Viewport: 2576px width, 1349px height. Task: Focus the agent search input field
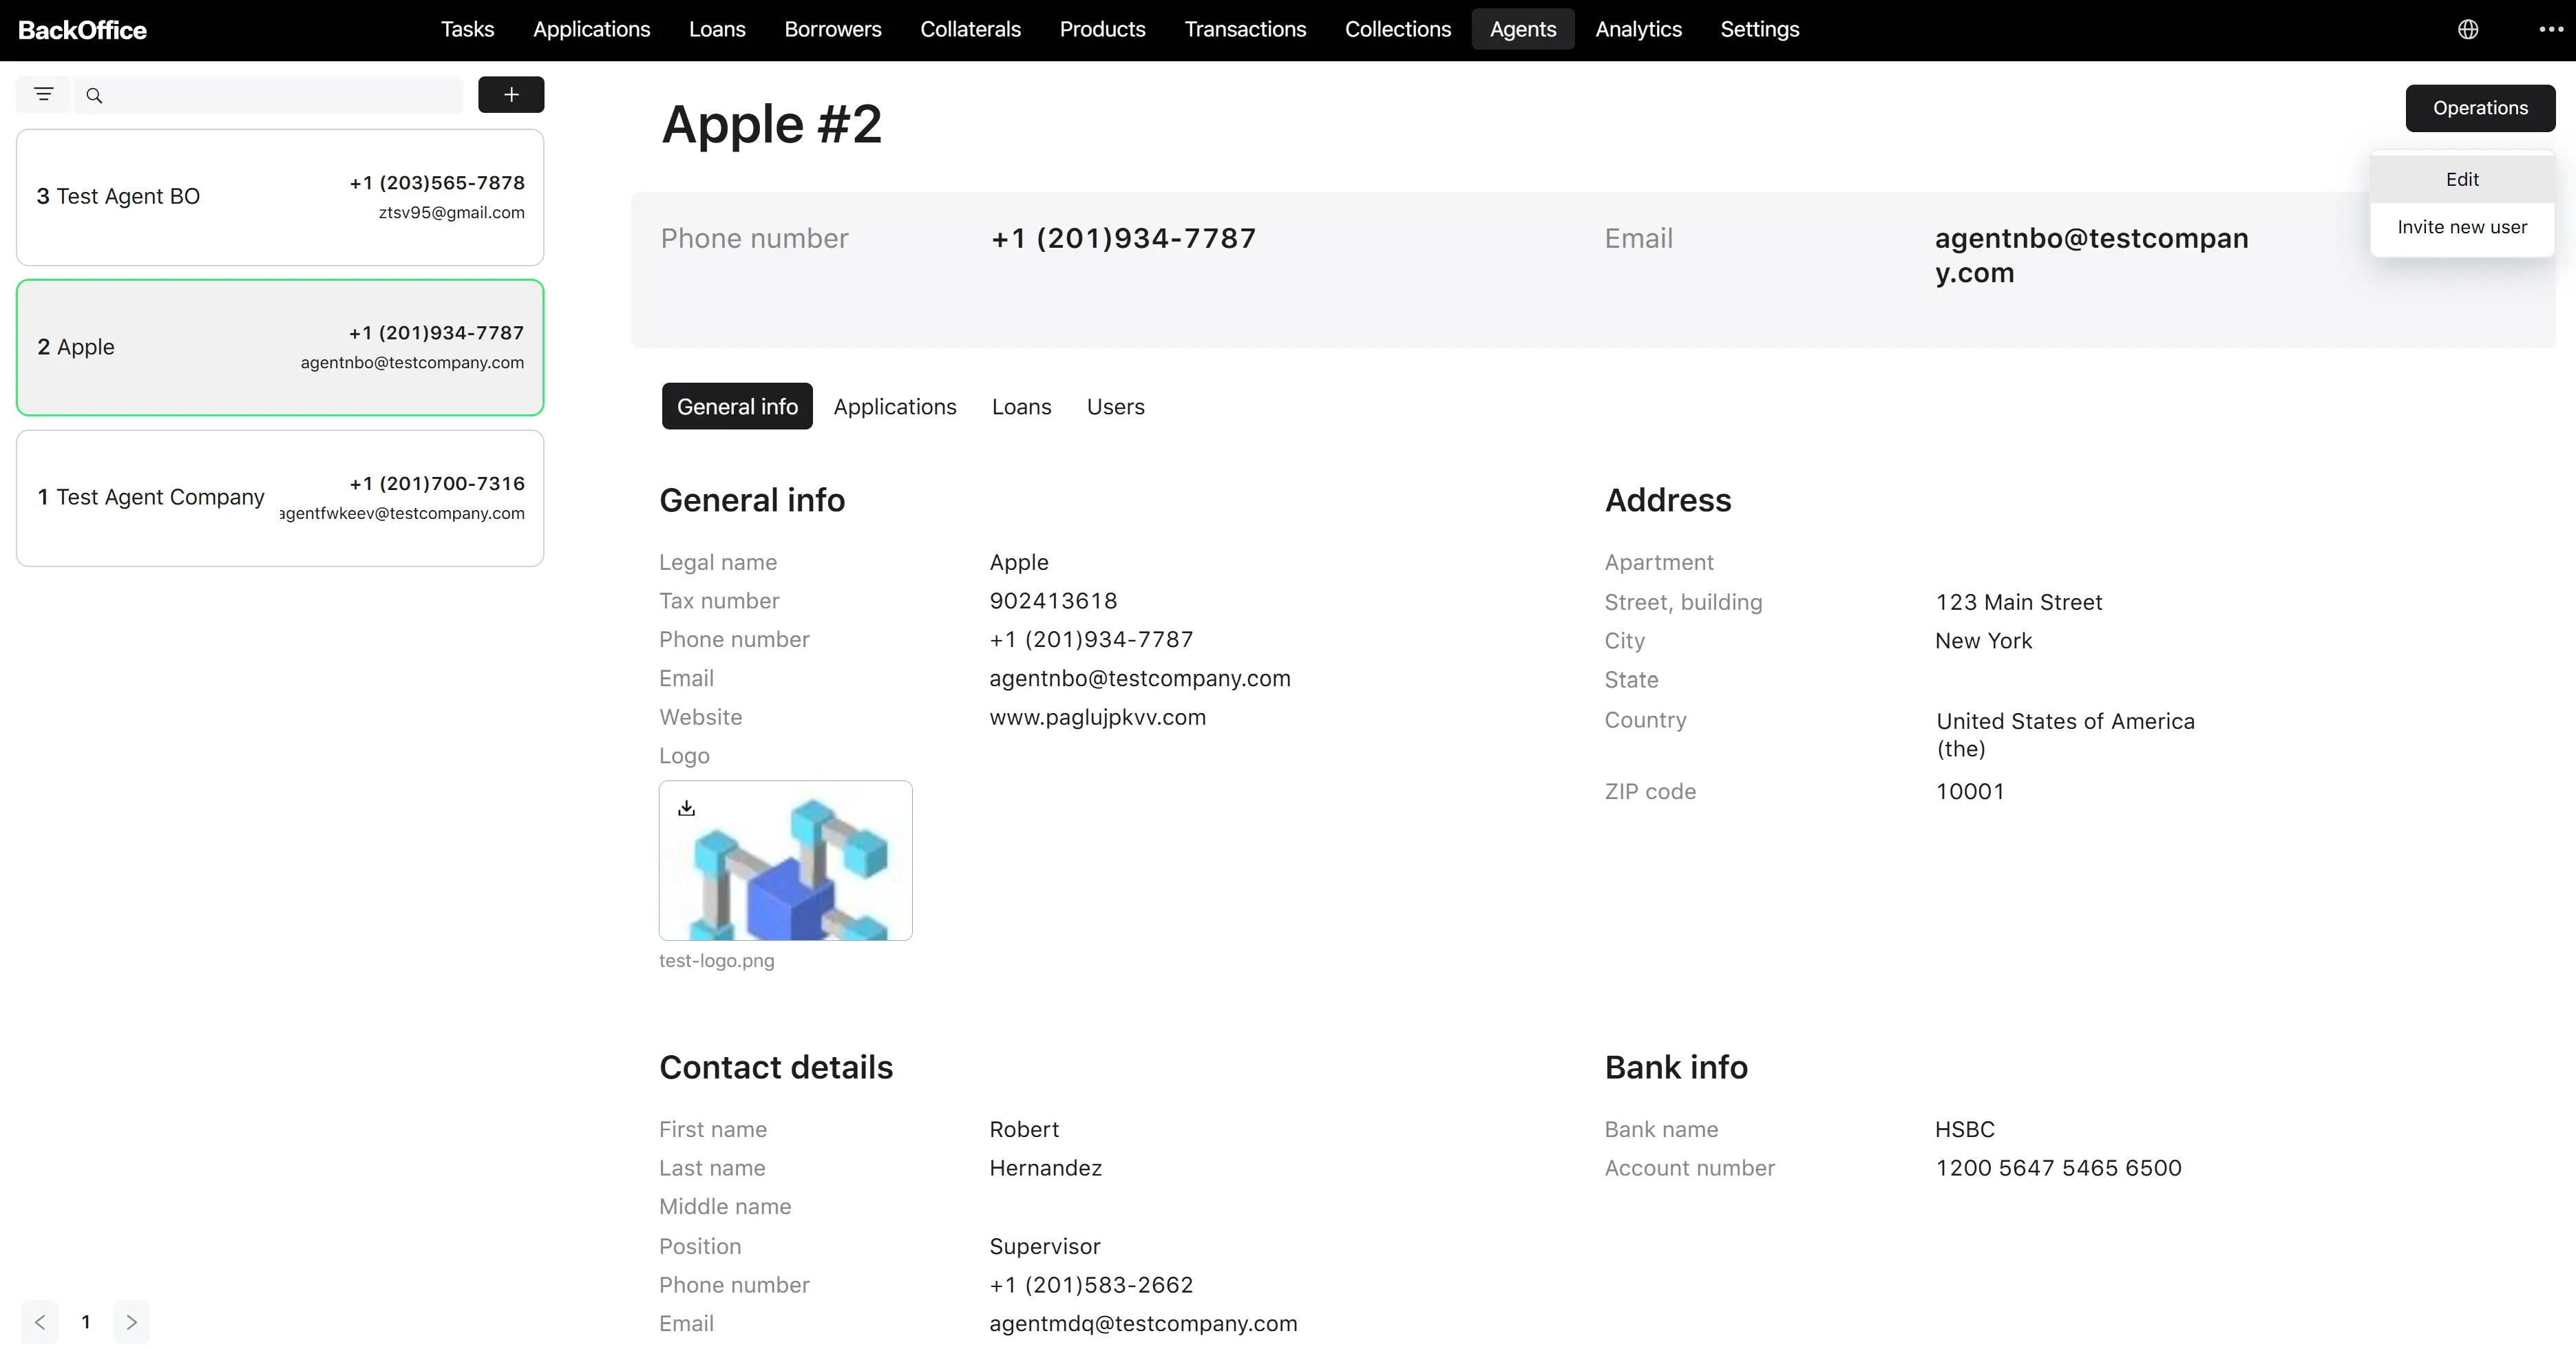point(270,96)
